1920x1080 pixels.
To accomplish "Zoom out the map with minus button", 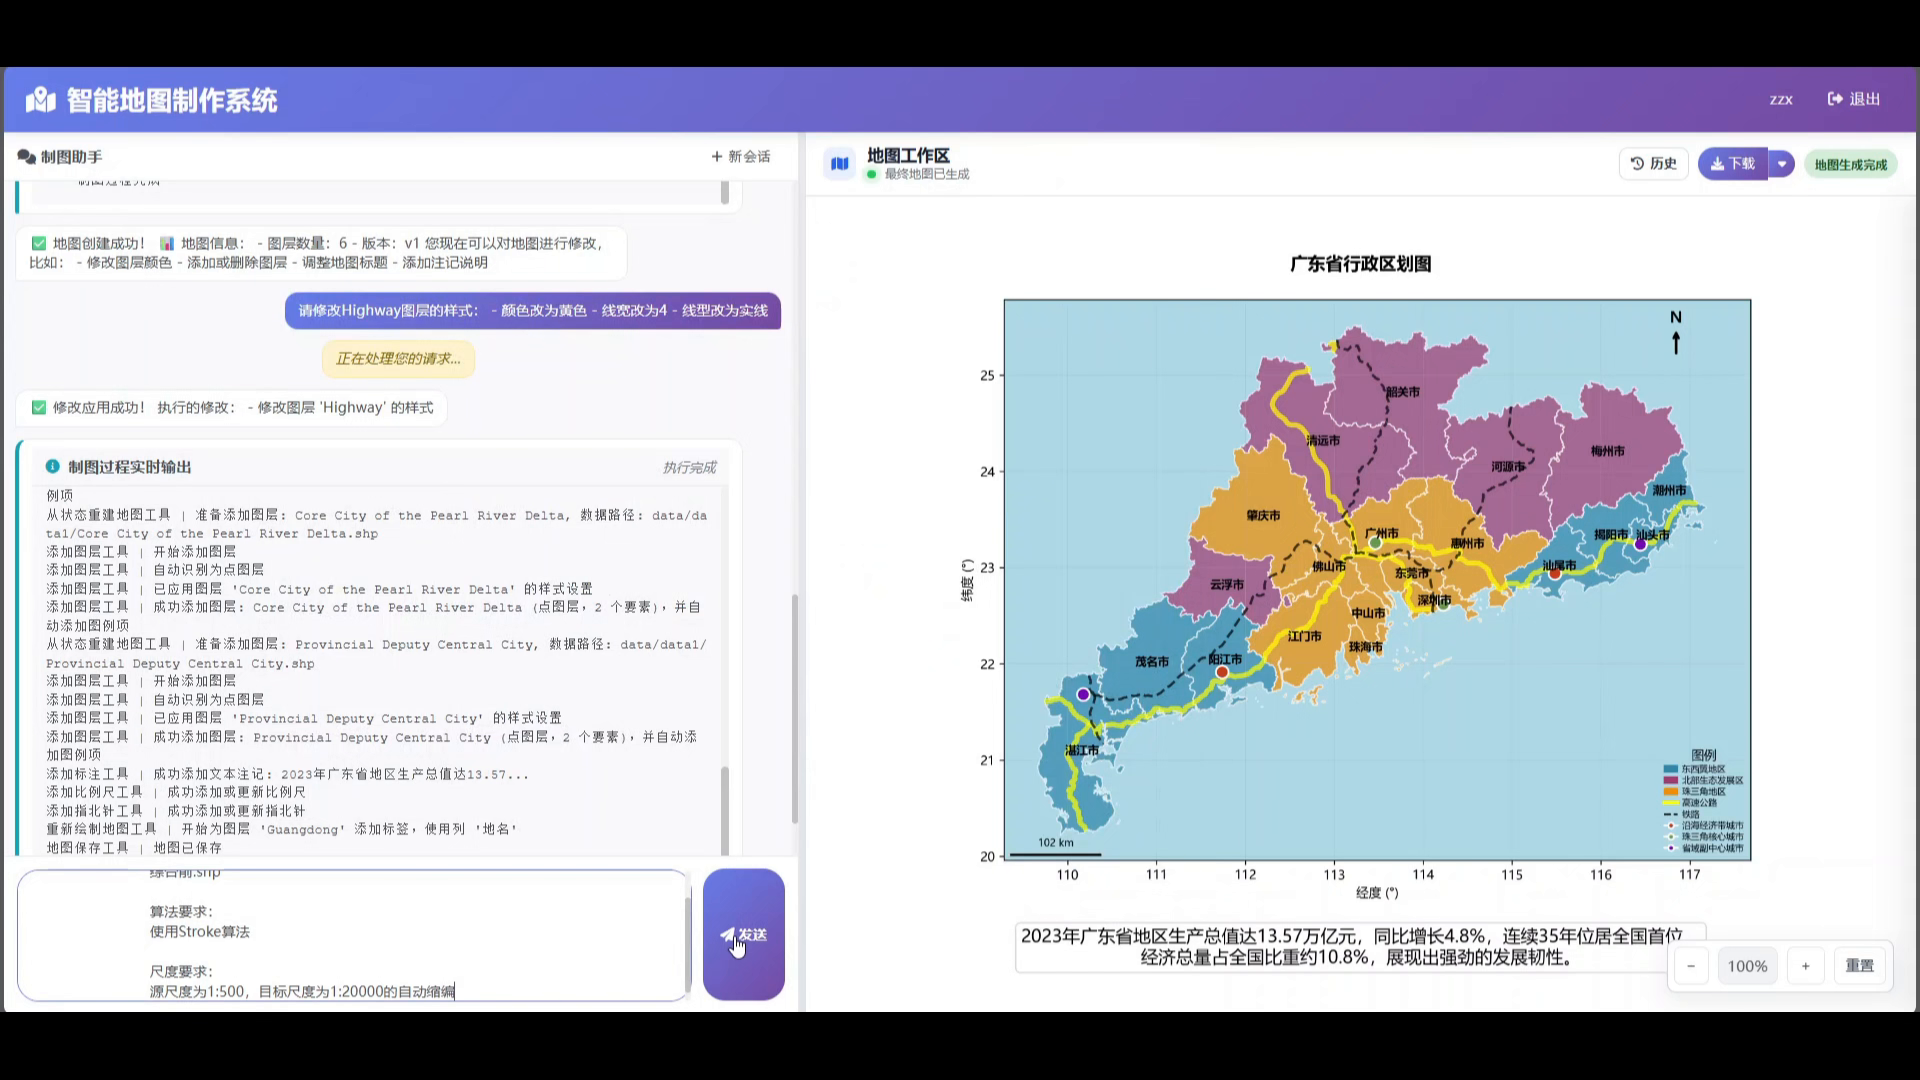I will pos(1691,966).
